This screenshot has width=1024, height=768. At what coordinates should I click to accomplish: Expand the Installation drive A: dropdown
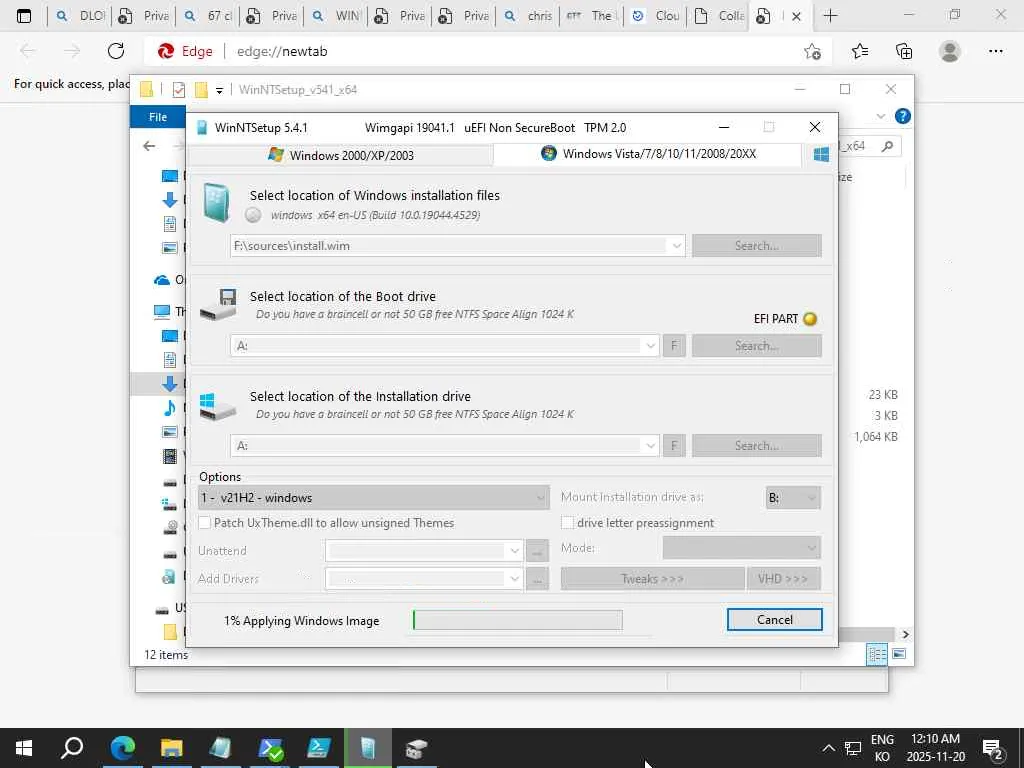650,445
